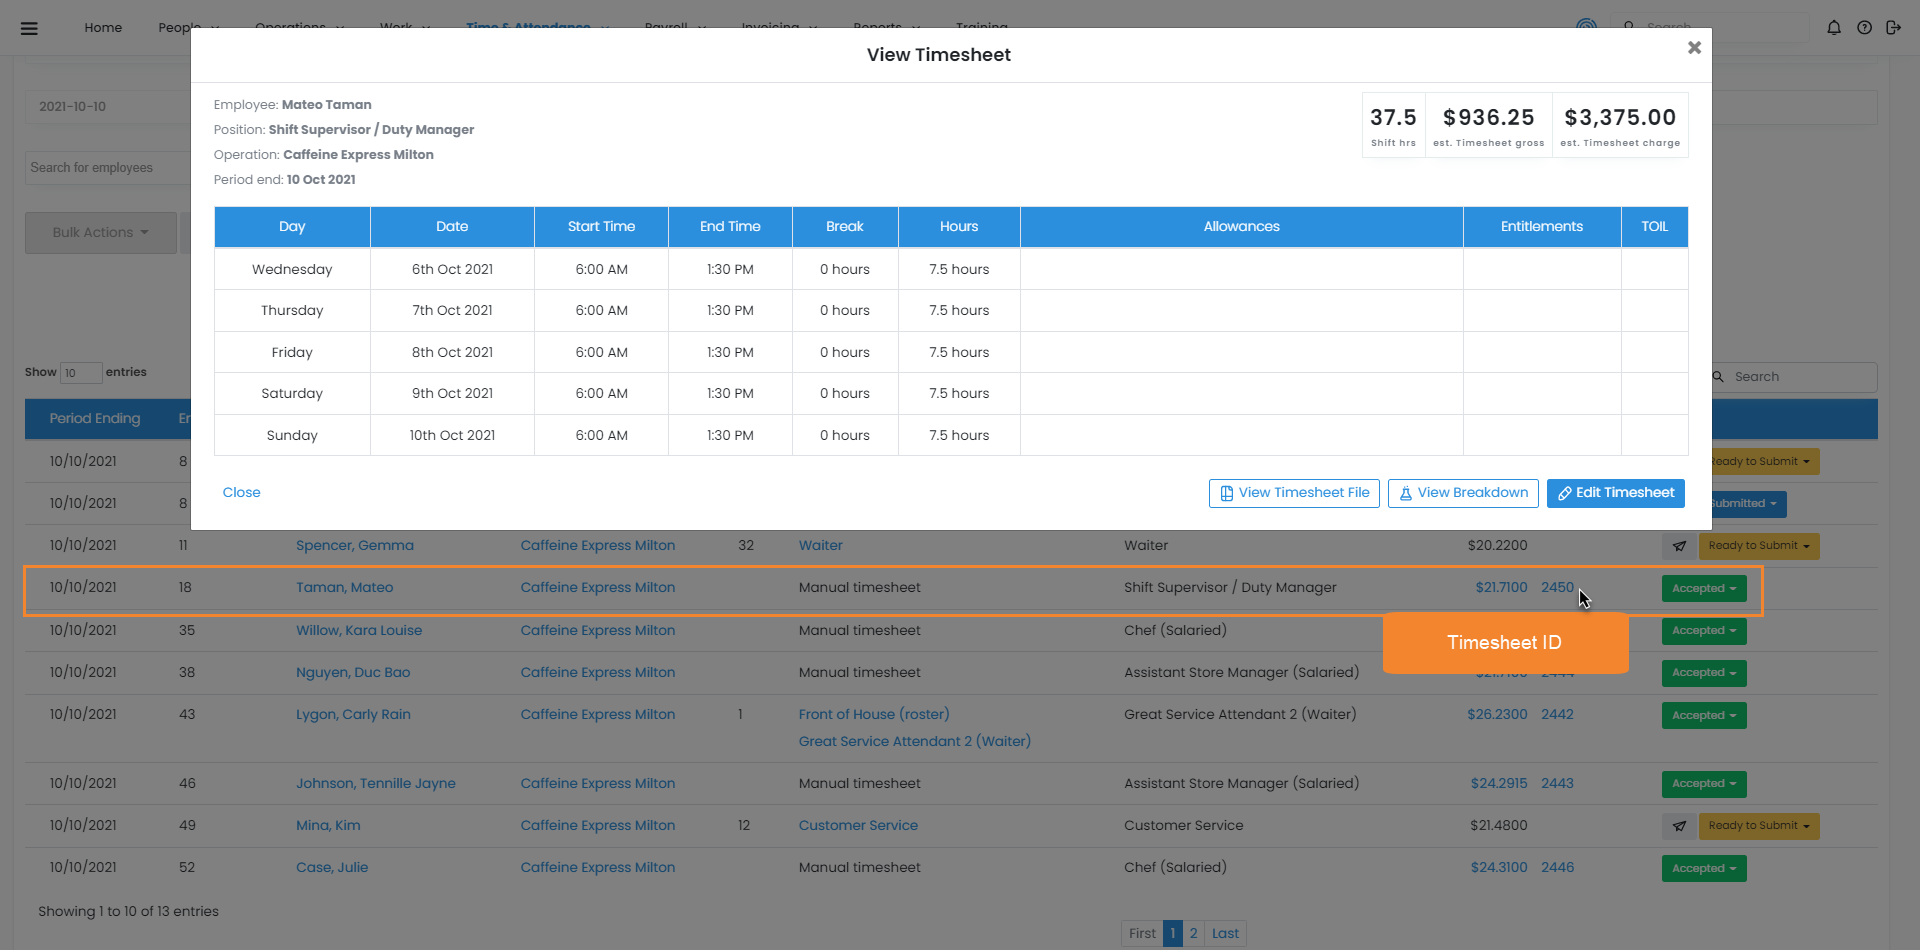Click Front of House (roster) link
Screen dimensions: 1920x950
(x=874, y=714)
